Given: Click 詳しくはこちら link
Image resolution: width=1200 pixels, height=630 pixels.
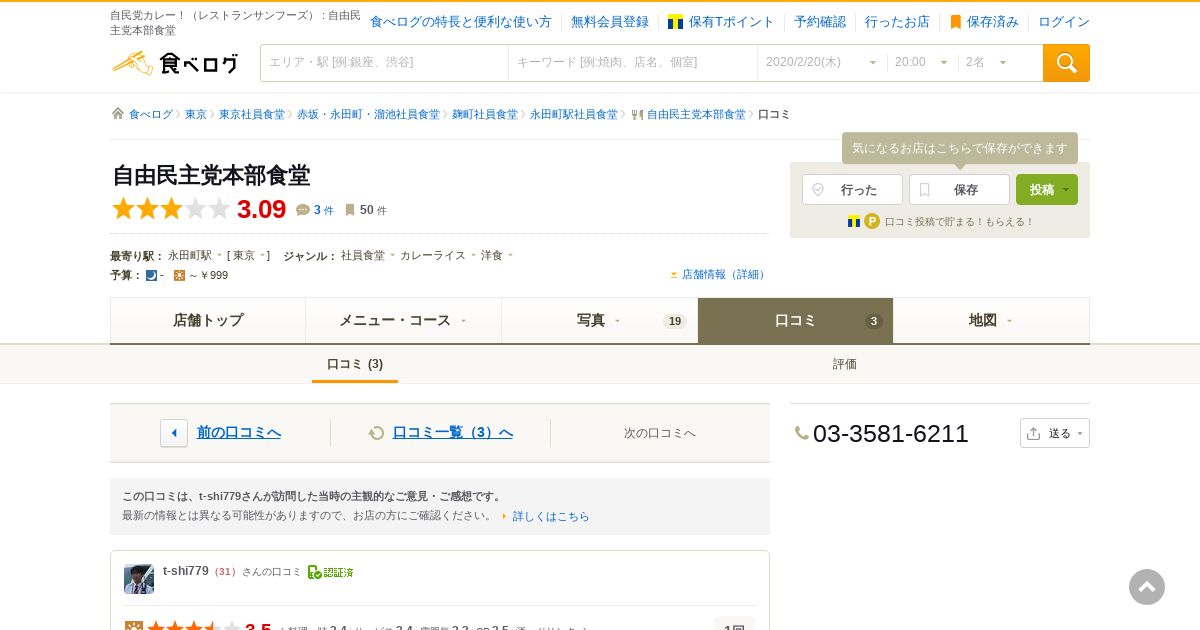Looking at the screenshot, I should click(x=551, y=516).
